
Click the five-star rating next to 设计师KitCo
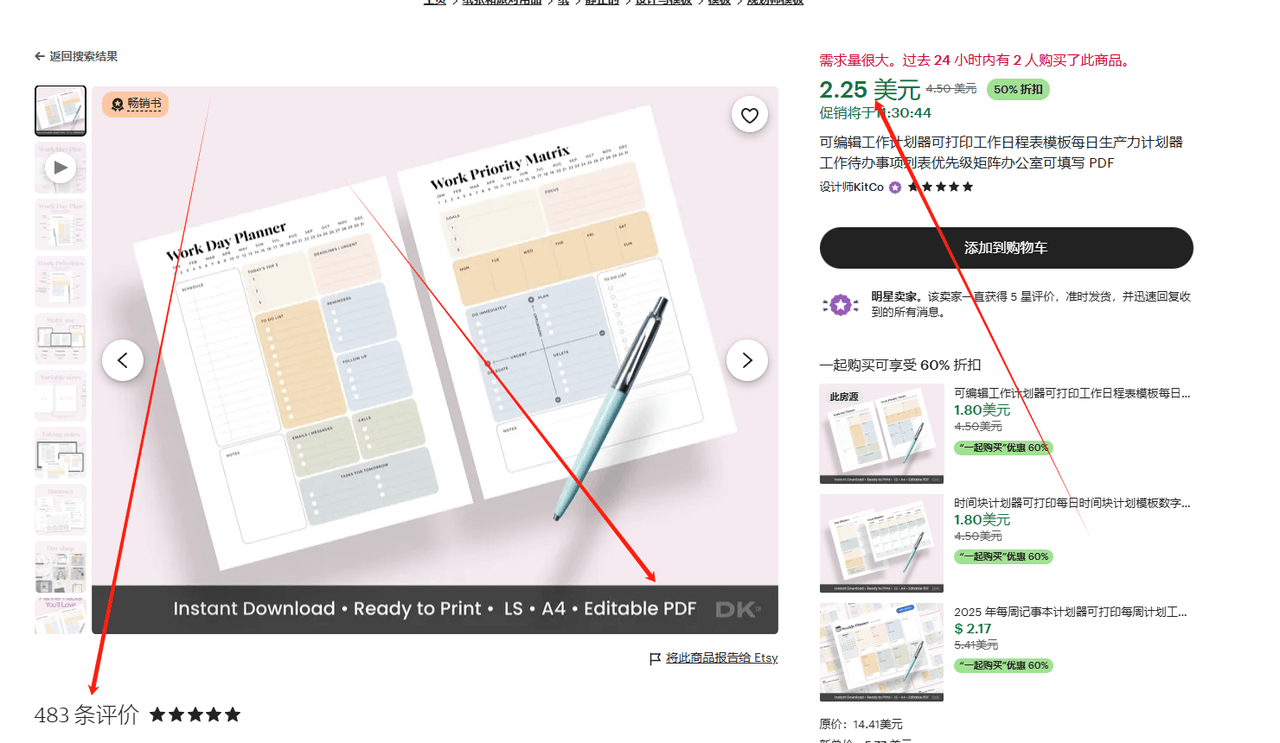coord(940,187)
